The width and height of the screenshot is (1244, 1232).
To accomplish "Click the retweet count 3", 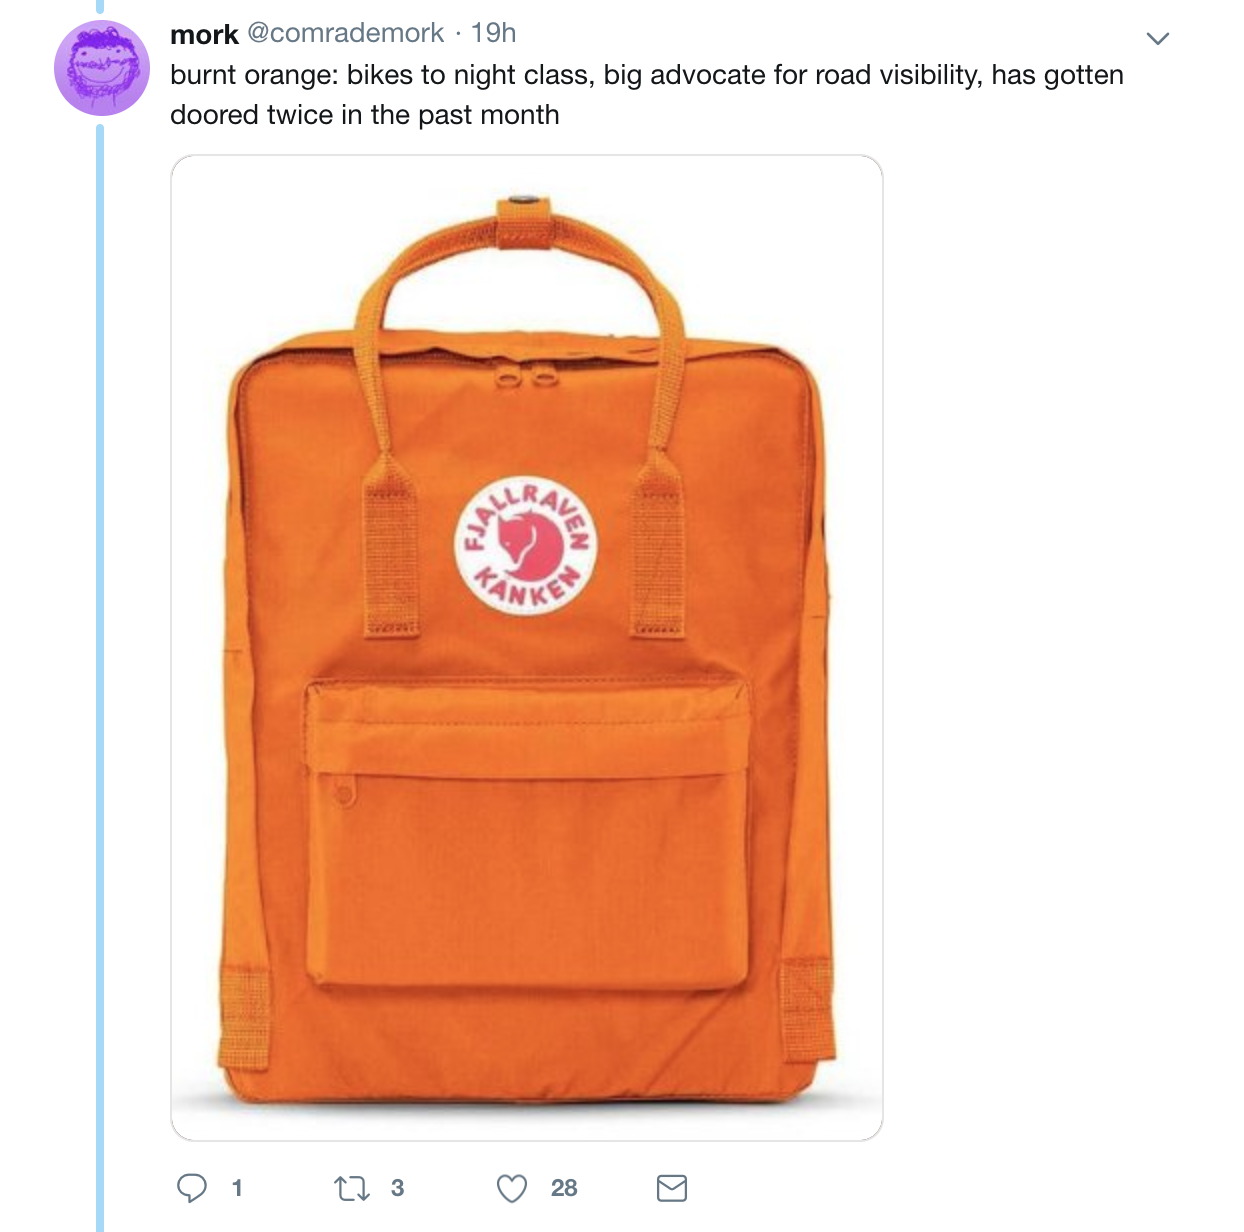I will [397, 1188].
